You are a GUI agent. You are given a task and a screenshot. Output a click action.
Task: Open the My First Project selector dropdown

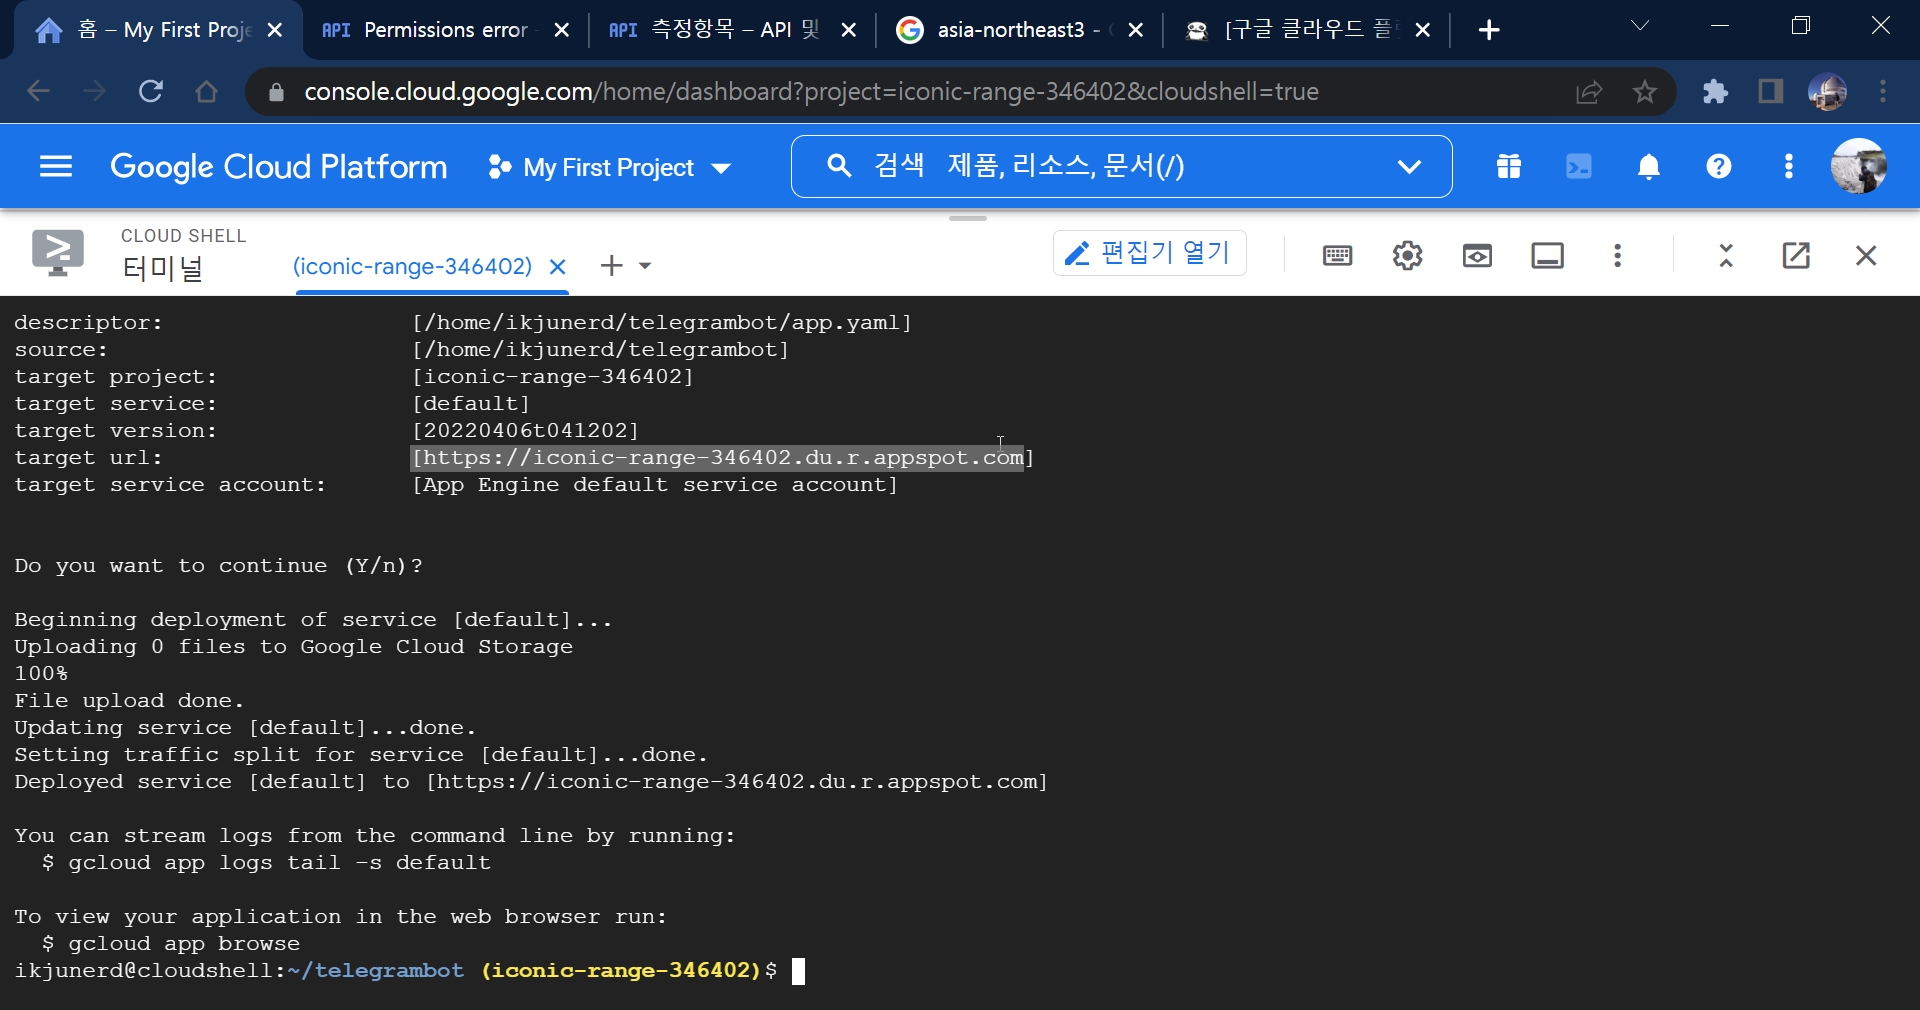[x=610, y=167]
